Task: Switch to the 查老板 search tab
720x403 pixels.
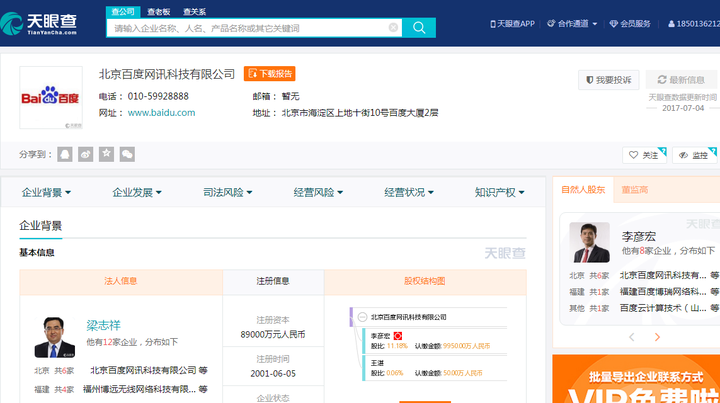Action: coord(159,12)
